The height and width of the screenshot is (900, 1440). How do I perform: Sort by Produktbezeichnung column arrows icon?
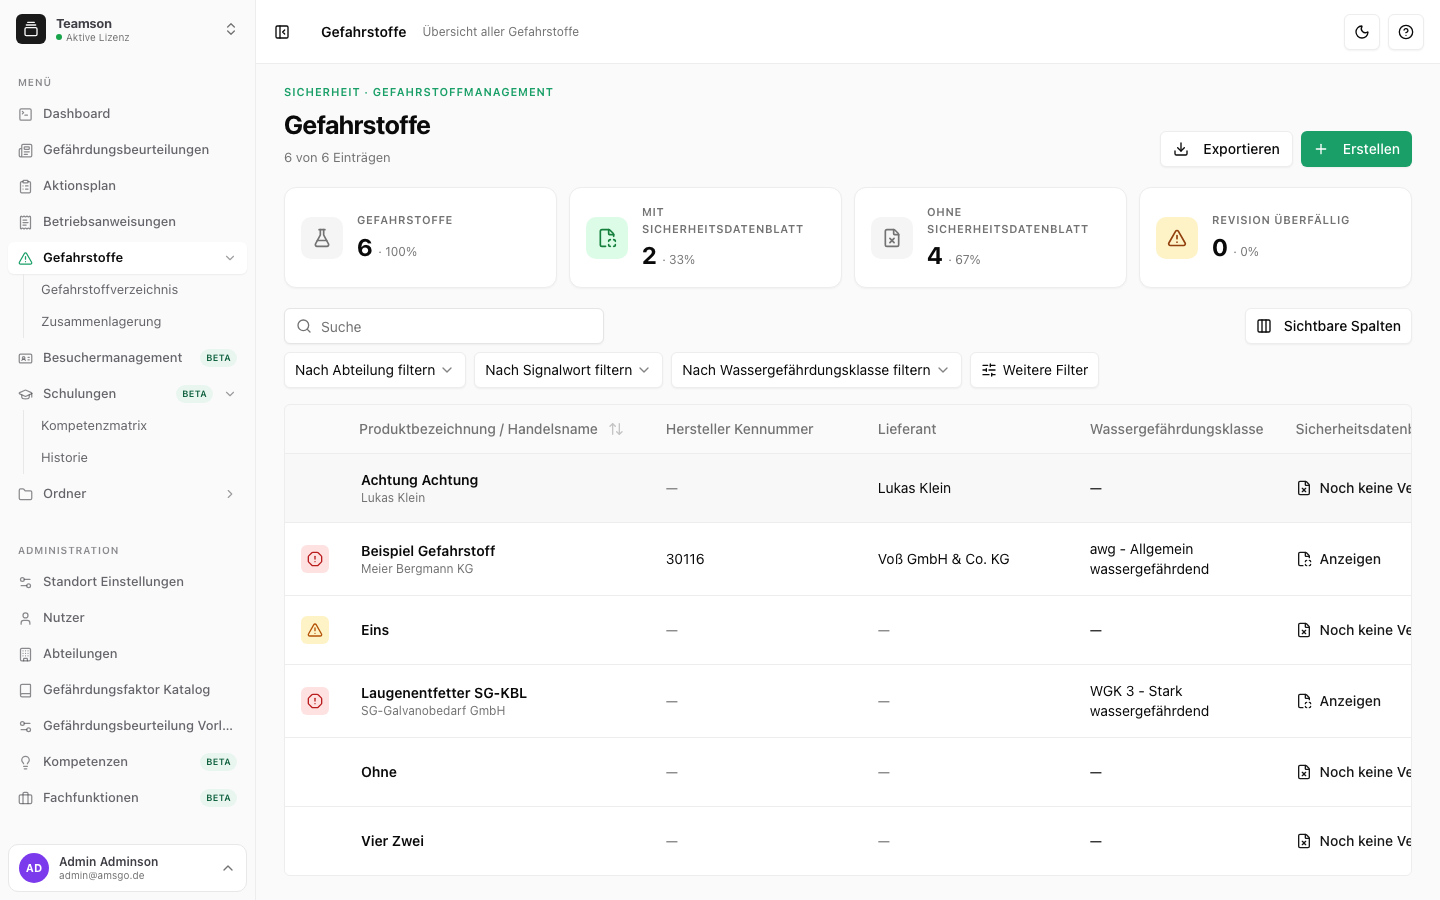point(616,429)
